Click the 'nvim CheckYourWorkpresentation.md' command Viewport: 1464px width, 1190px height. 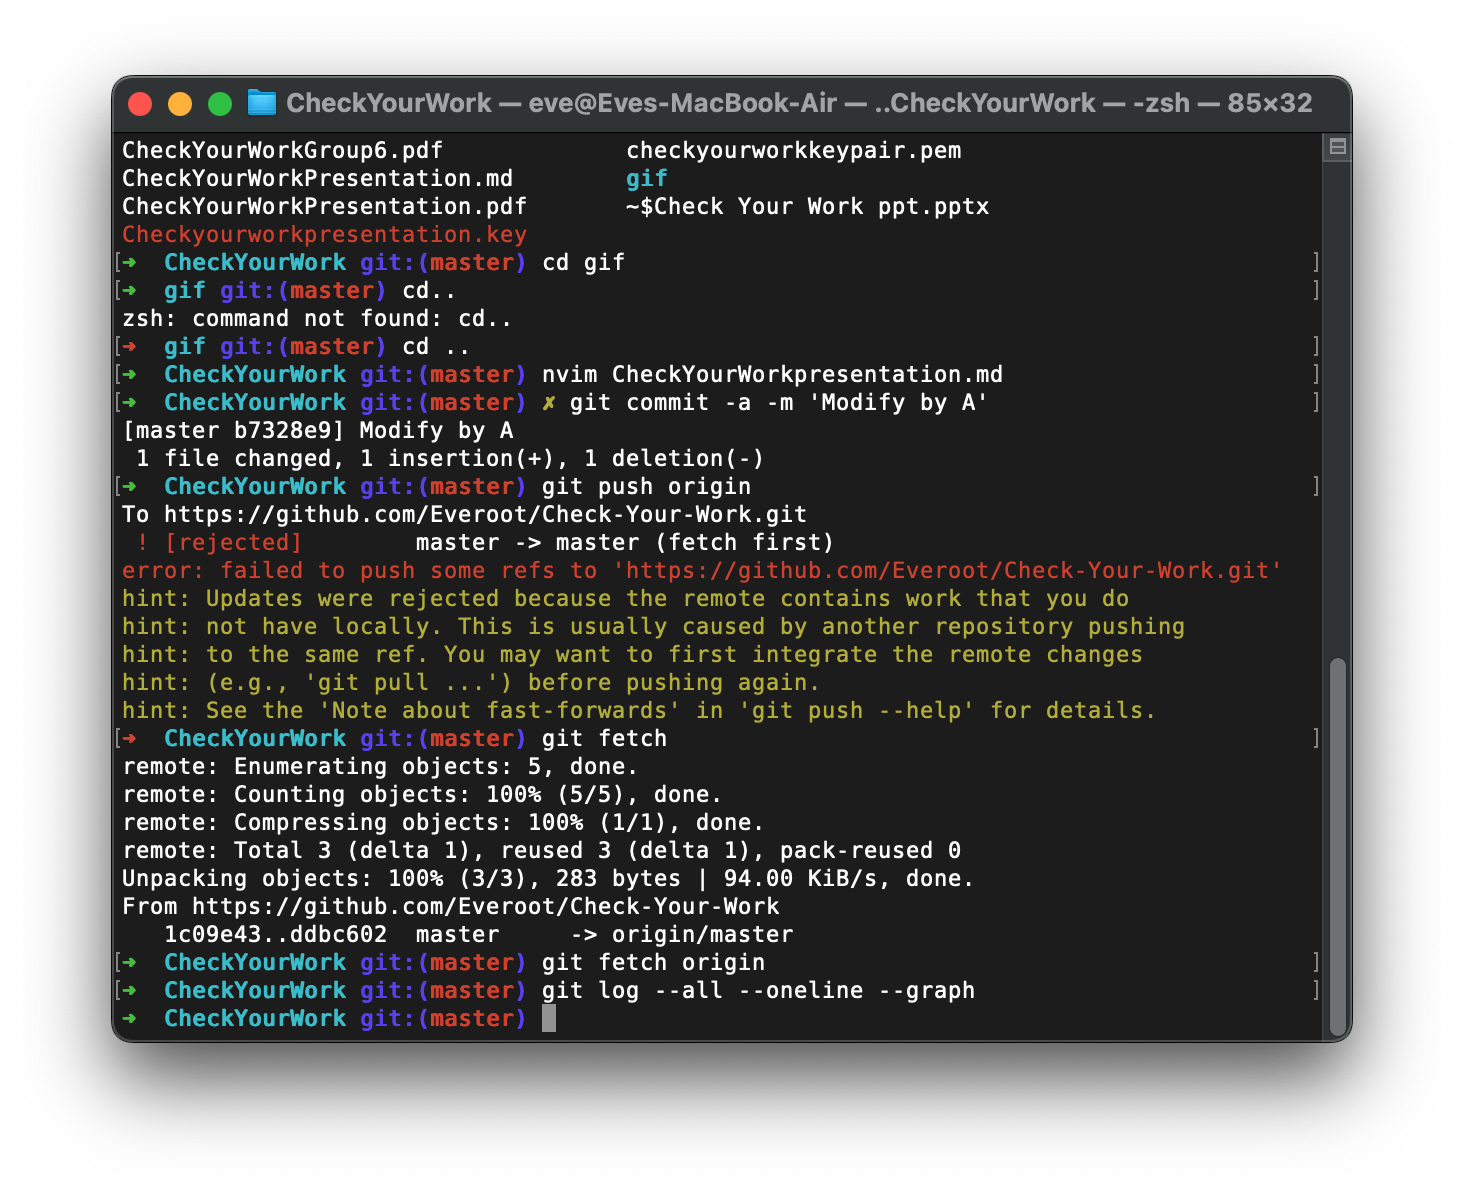pos(773,375)
